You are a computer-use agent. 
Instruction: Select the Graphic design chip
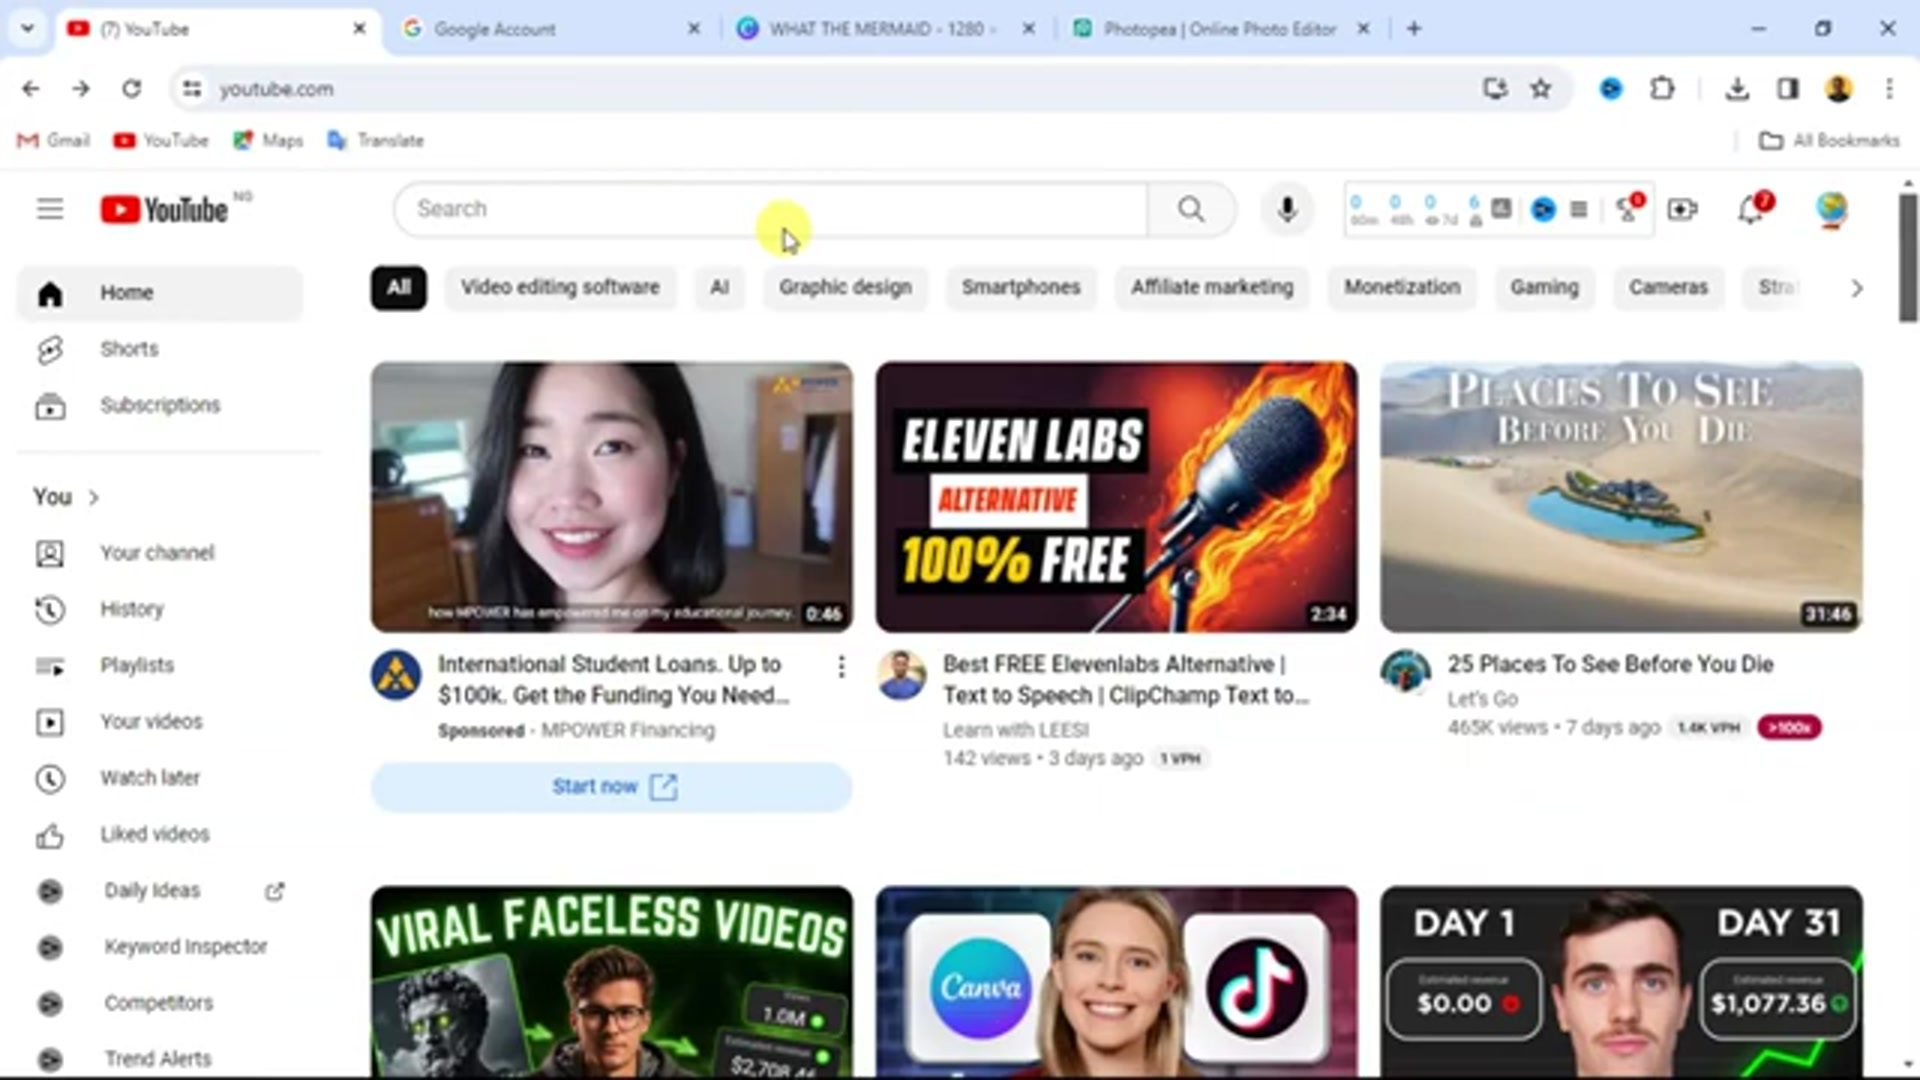click(x=845, y=288)
